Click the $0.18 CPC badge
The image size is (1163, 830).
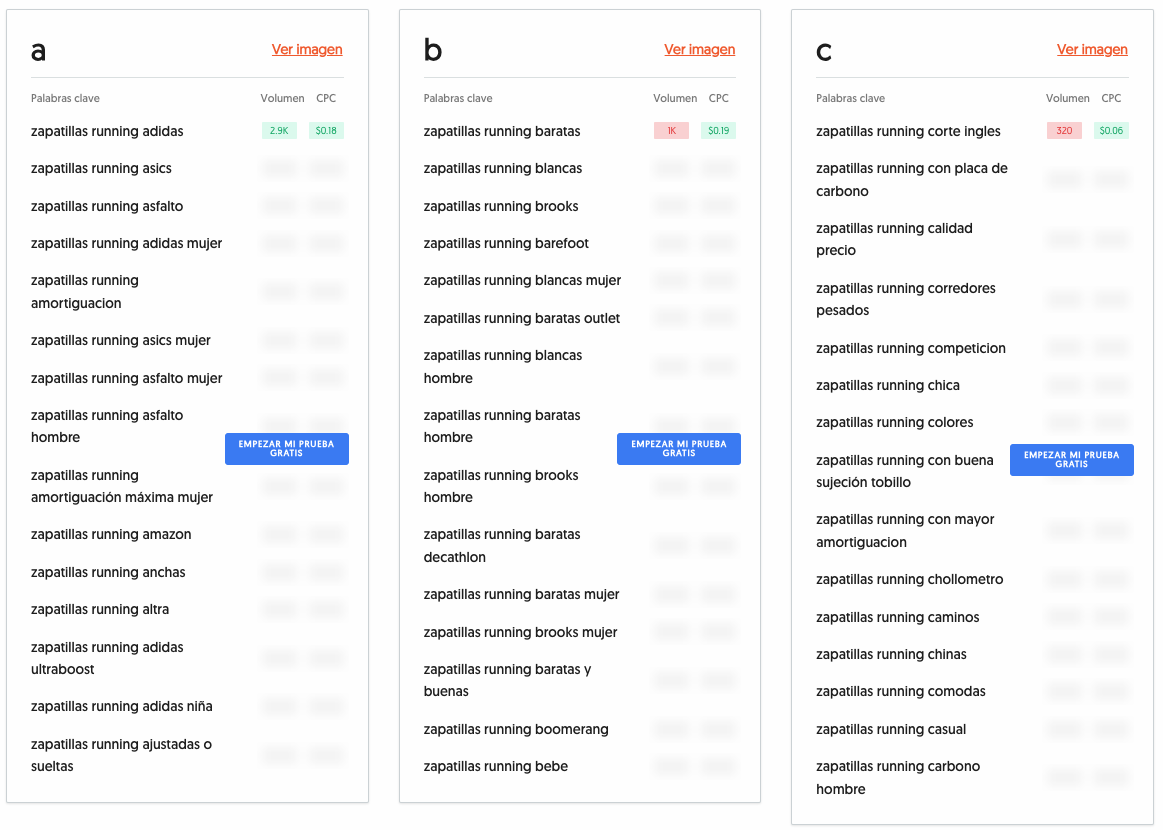(x=326, y=131)
